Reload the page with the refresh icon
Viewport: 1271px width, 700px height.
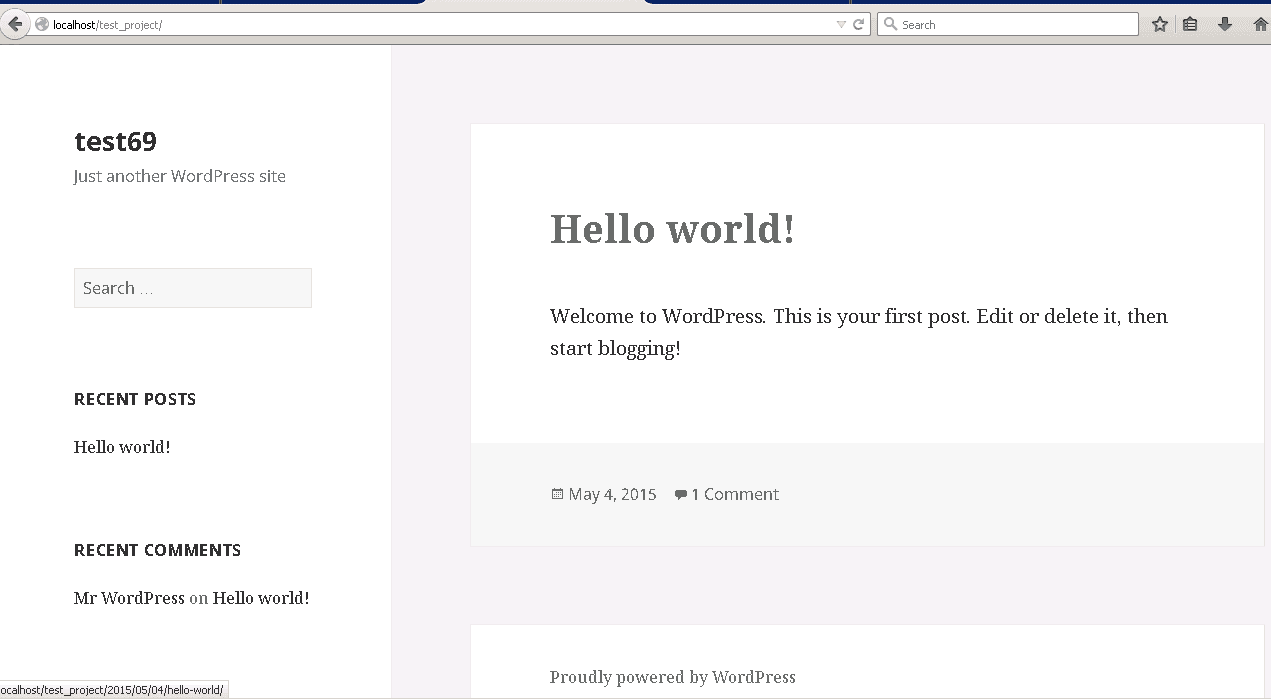858,25
